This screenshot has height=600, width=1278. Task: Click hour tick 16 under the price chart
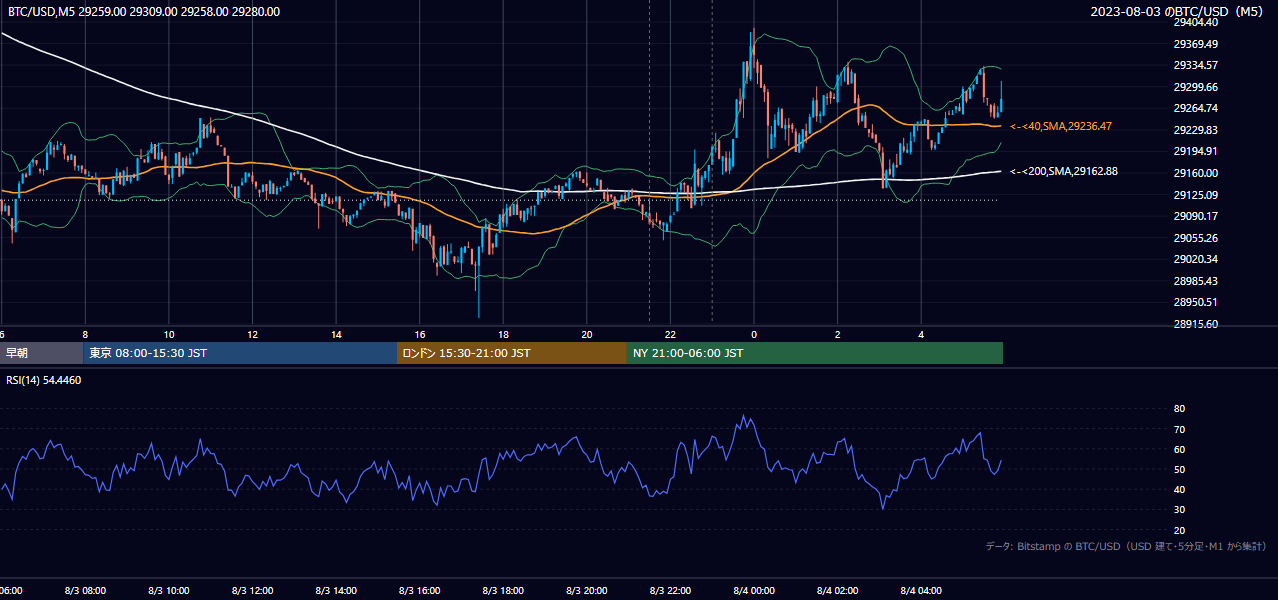click(419, 334)
